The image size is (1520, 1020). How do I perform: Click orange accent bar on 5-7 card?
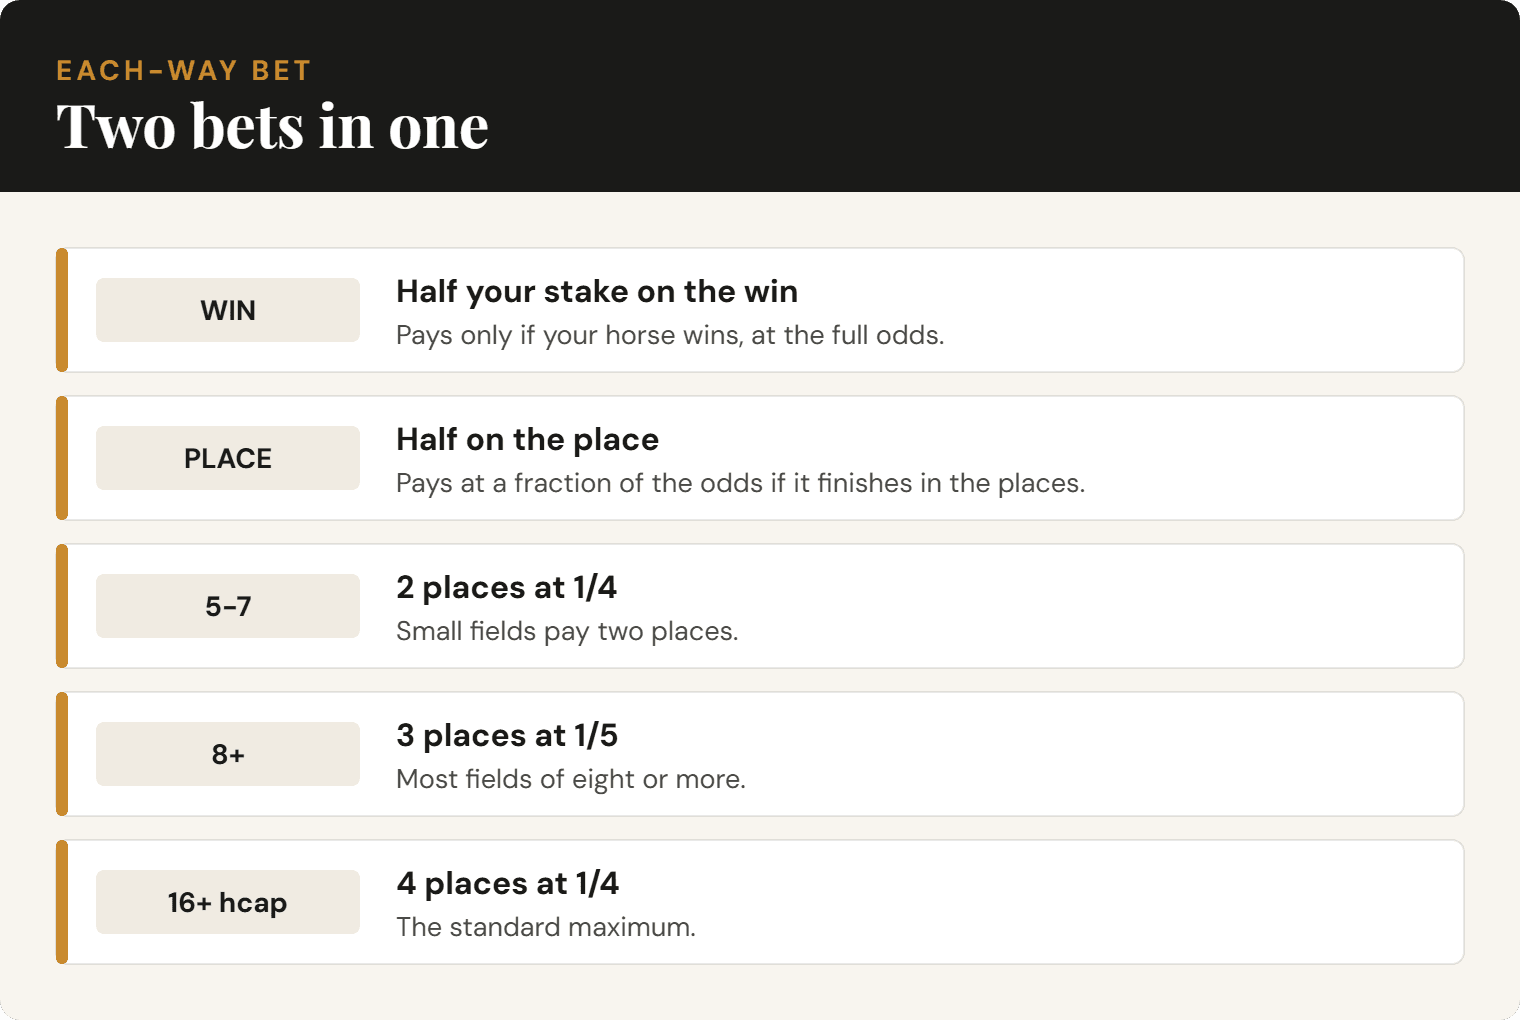tap(62, 606)
